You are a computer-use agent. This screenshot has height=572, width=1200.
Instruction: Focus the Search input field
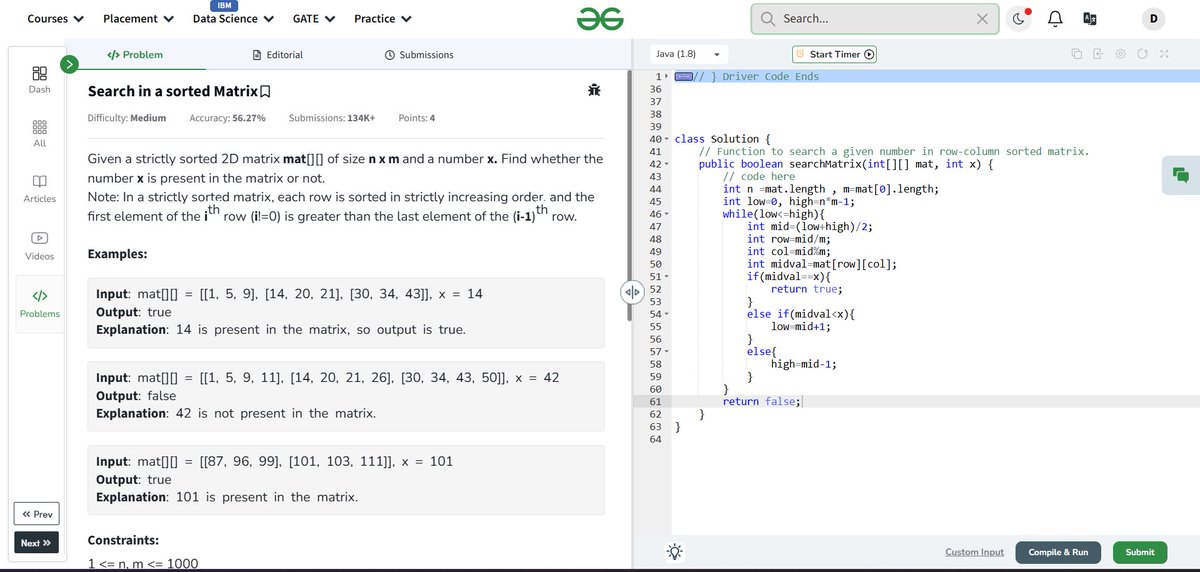(x=874, y=19)
